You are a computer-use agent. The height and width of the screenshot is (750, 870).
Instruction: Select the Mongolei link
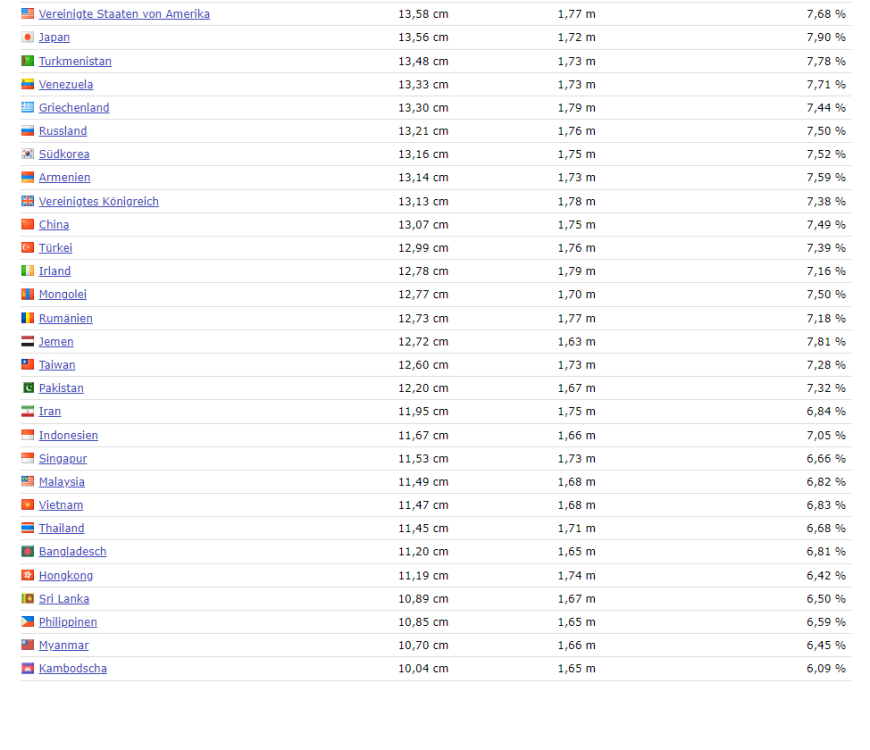(x=63, y=294)
